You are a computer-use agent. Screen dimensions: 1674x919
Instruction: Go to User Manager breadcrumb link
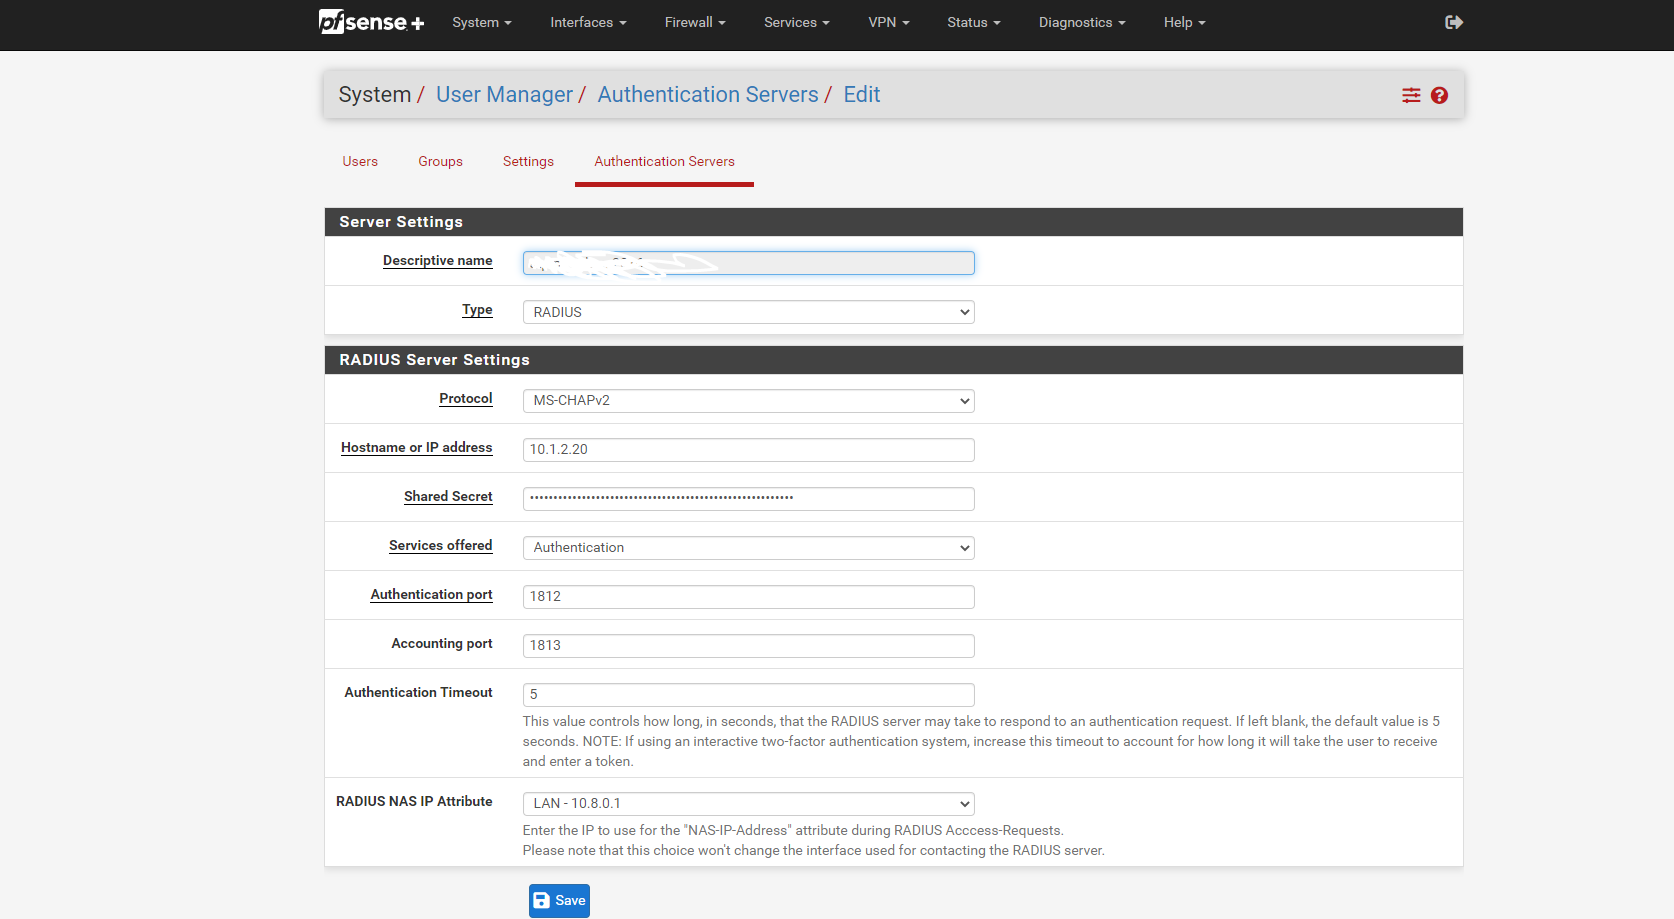click(504, 95)
